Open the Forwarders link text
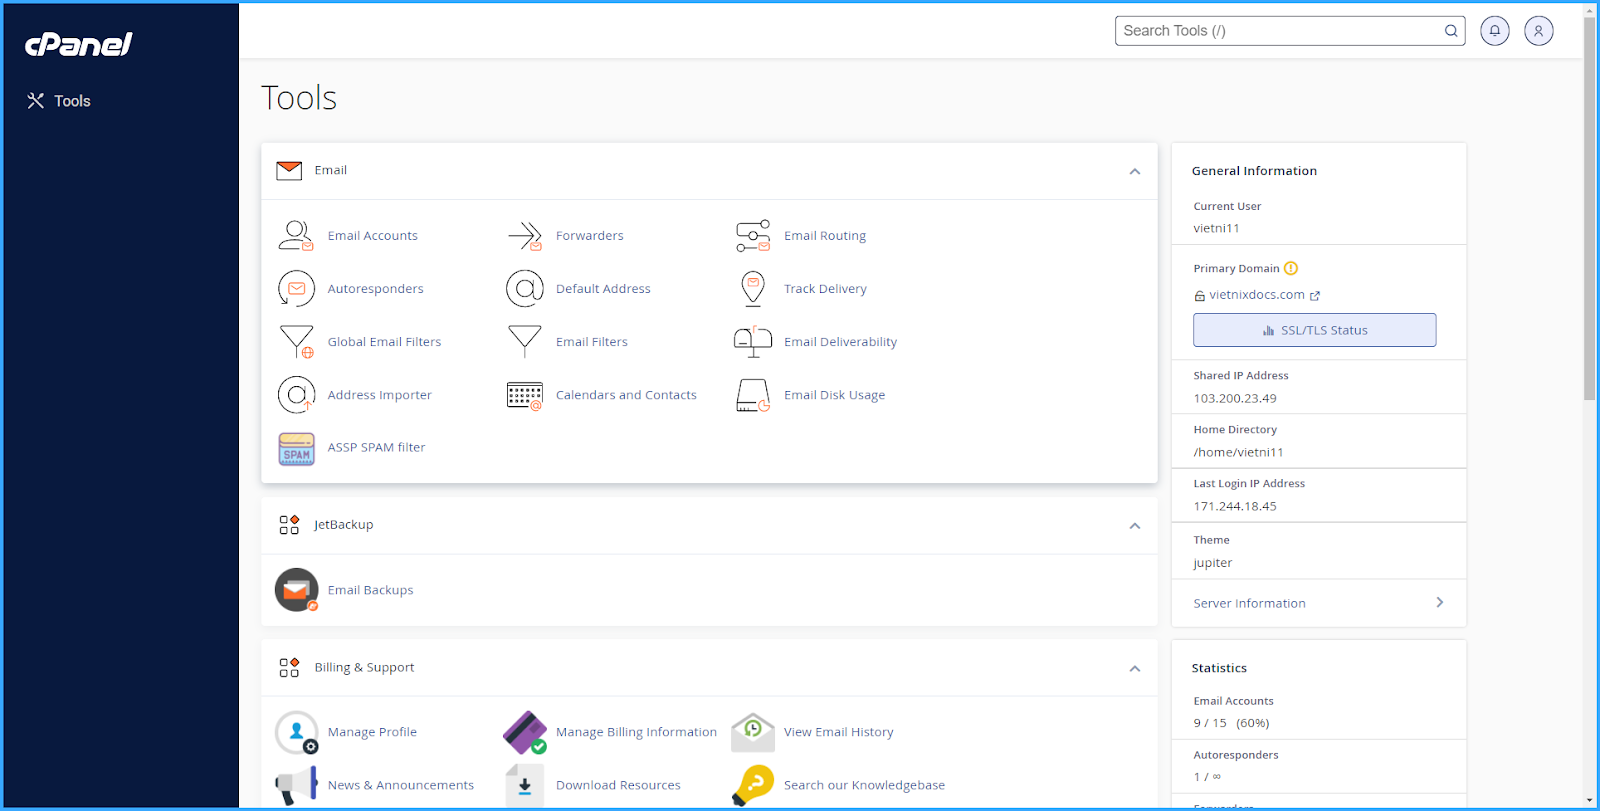This screenshot has width=1600, height=811. coord(590,236)
